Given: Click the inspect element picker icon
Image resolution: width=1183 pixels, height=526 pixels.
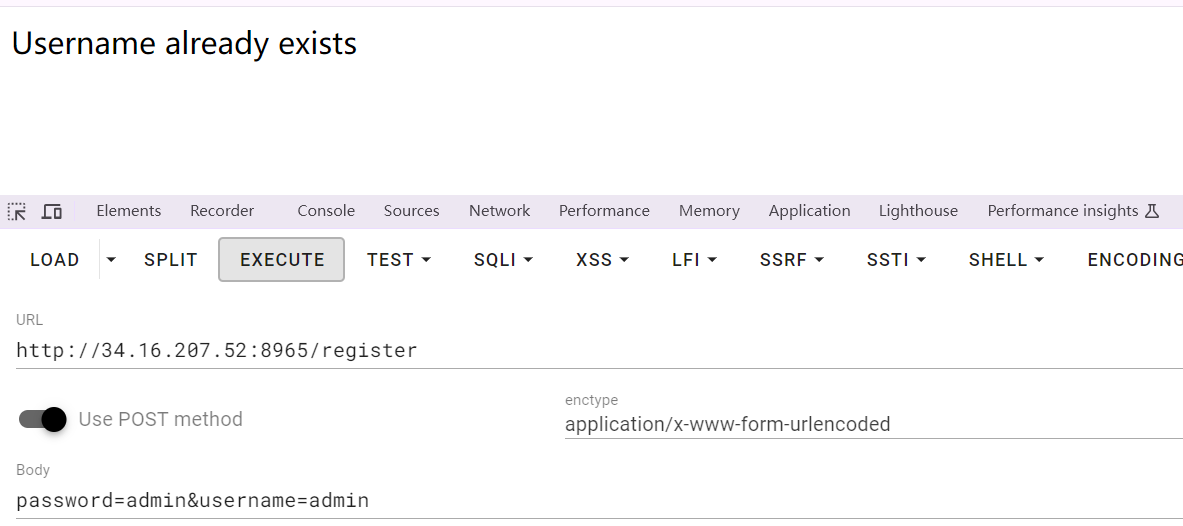Looking at the screenshot, I should point(17,211).
